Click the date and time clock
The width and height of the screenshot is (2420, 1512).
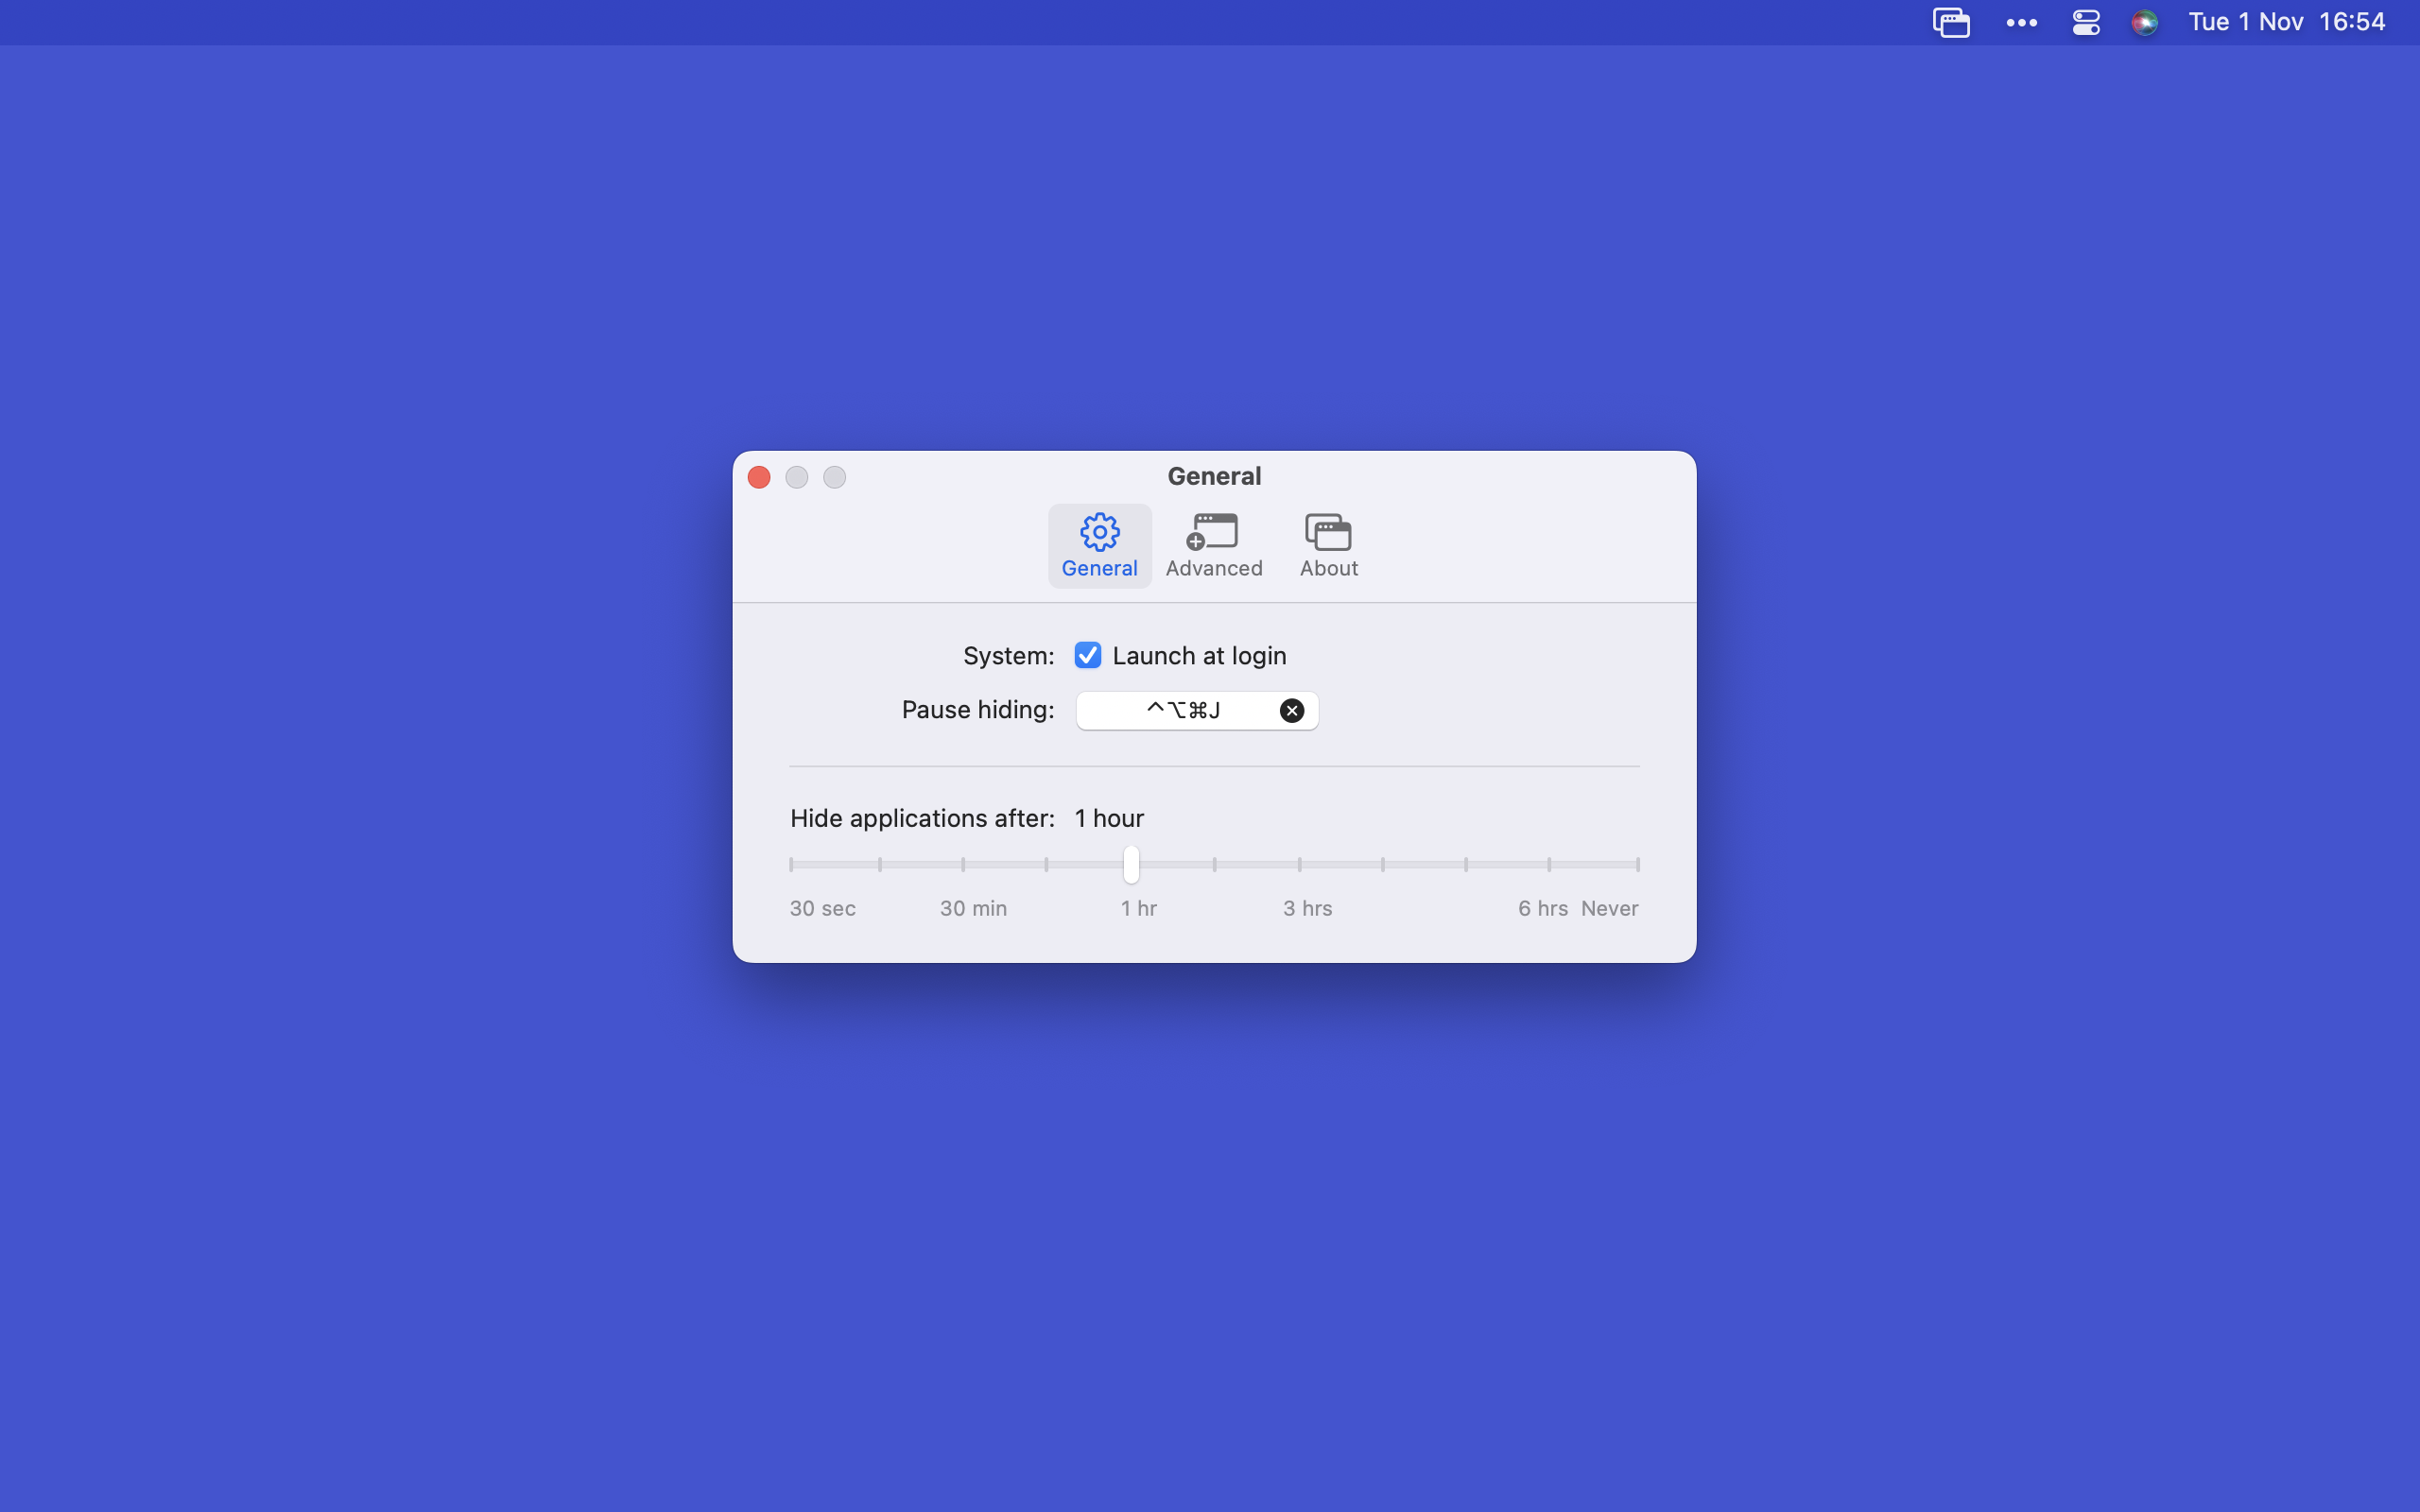click(x=2286, y=22)
